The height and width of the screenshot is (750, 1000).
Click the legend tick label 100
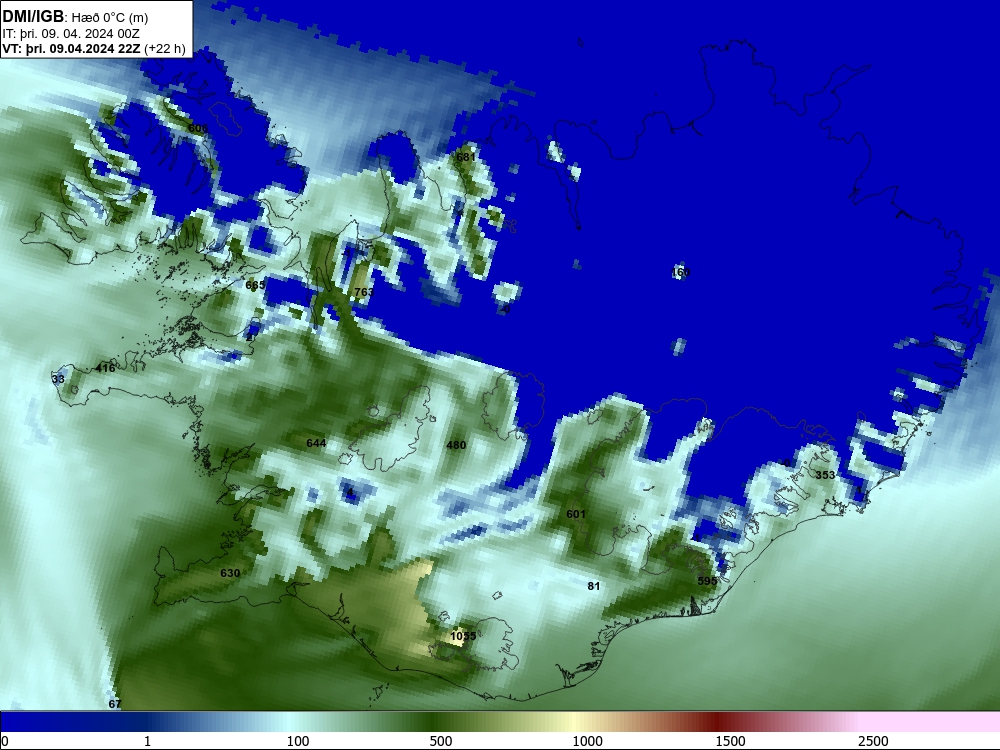pyautogui.click(x=298, y=741)
